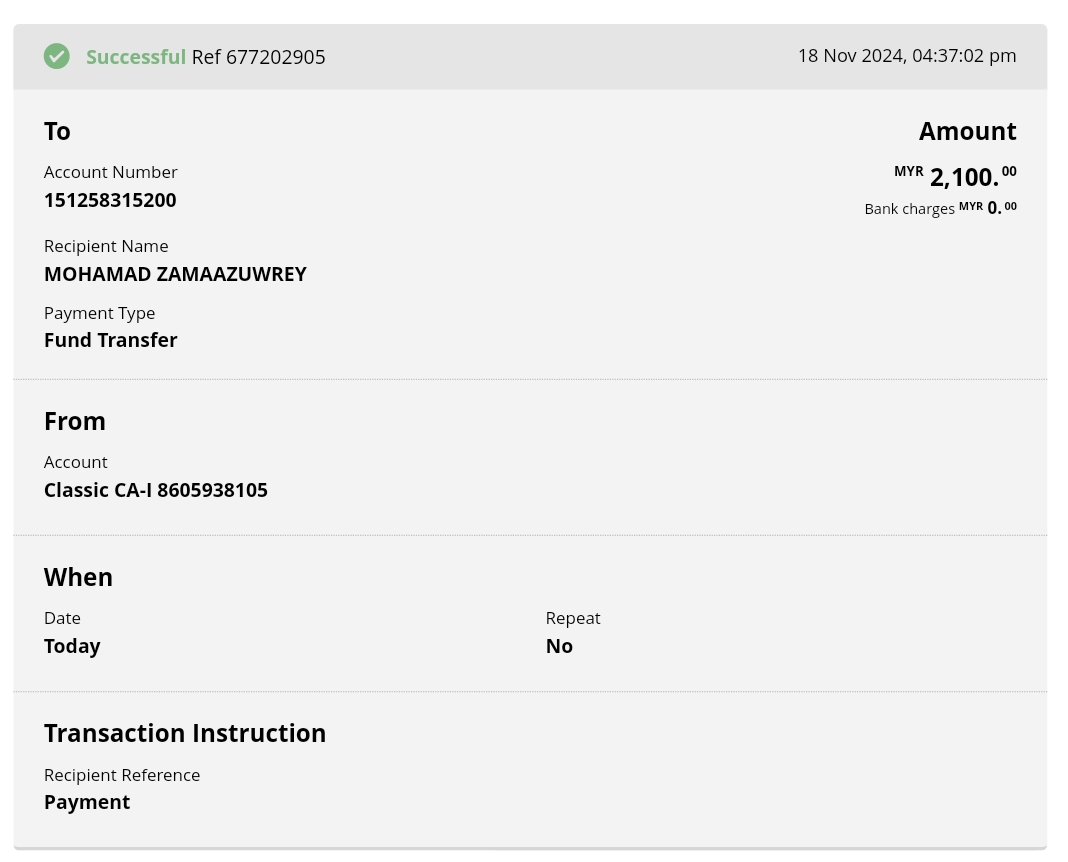Click the To section heading
The height and width of the screenshot is (862, 1068).
[x=57, y=131]
